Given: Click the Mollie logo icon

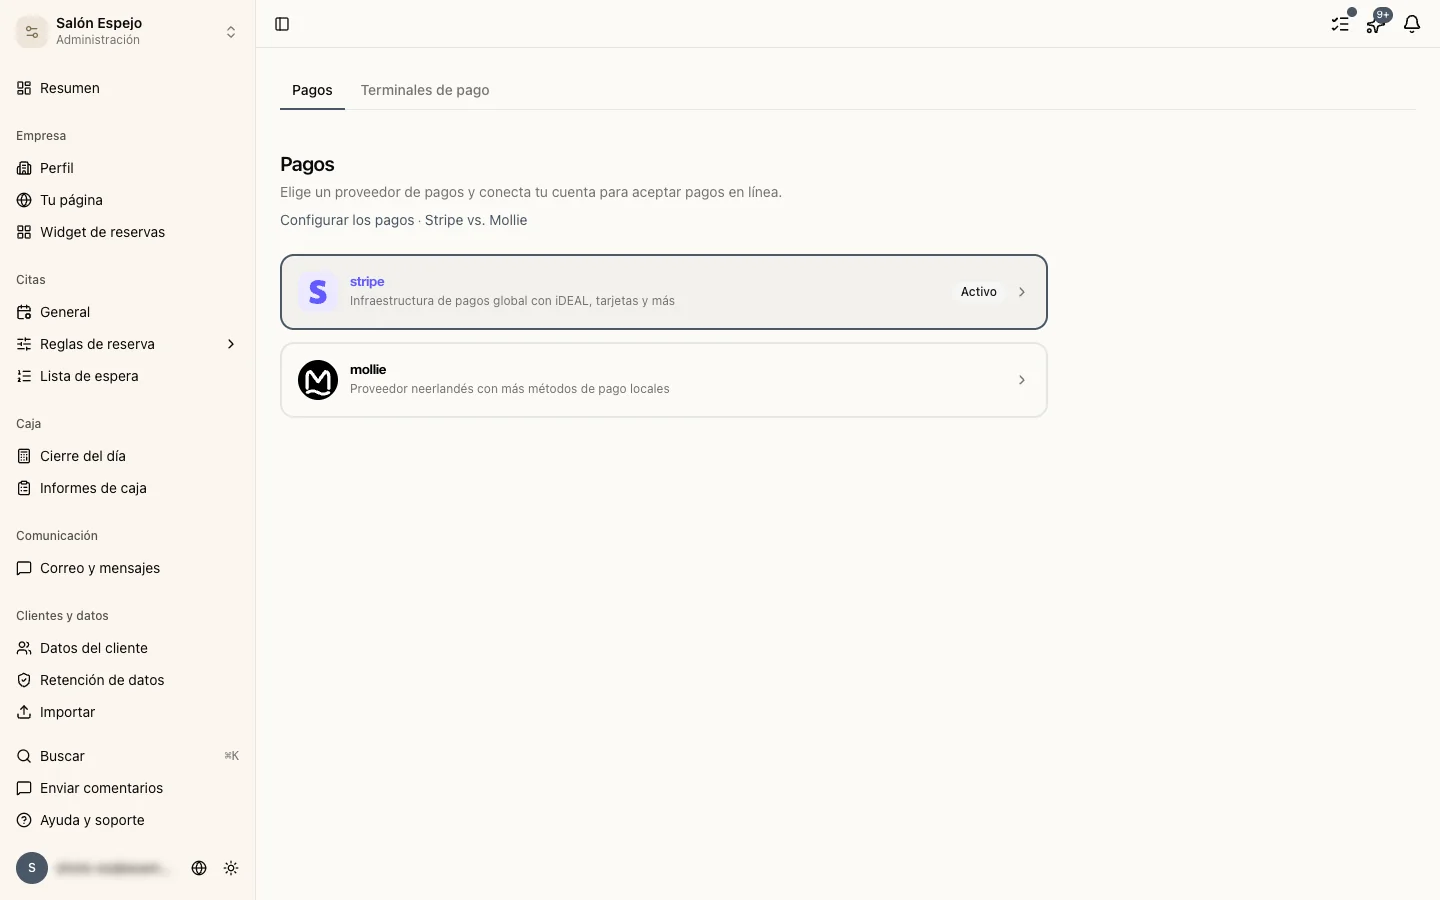Looking at the screenshot, I should click(x=318, y=380).
